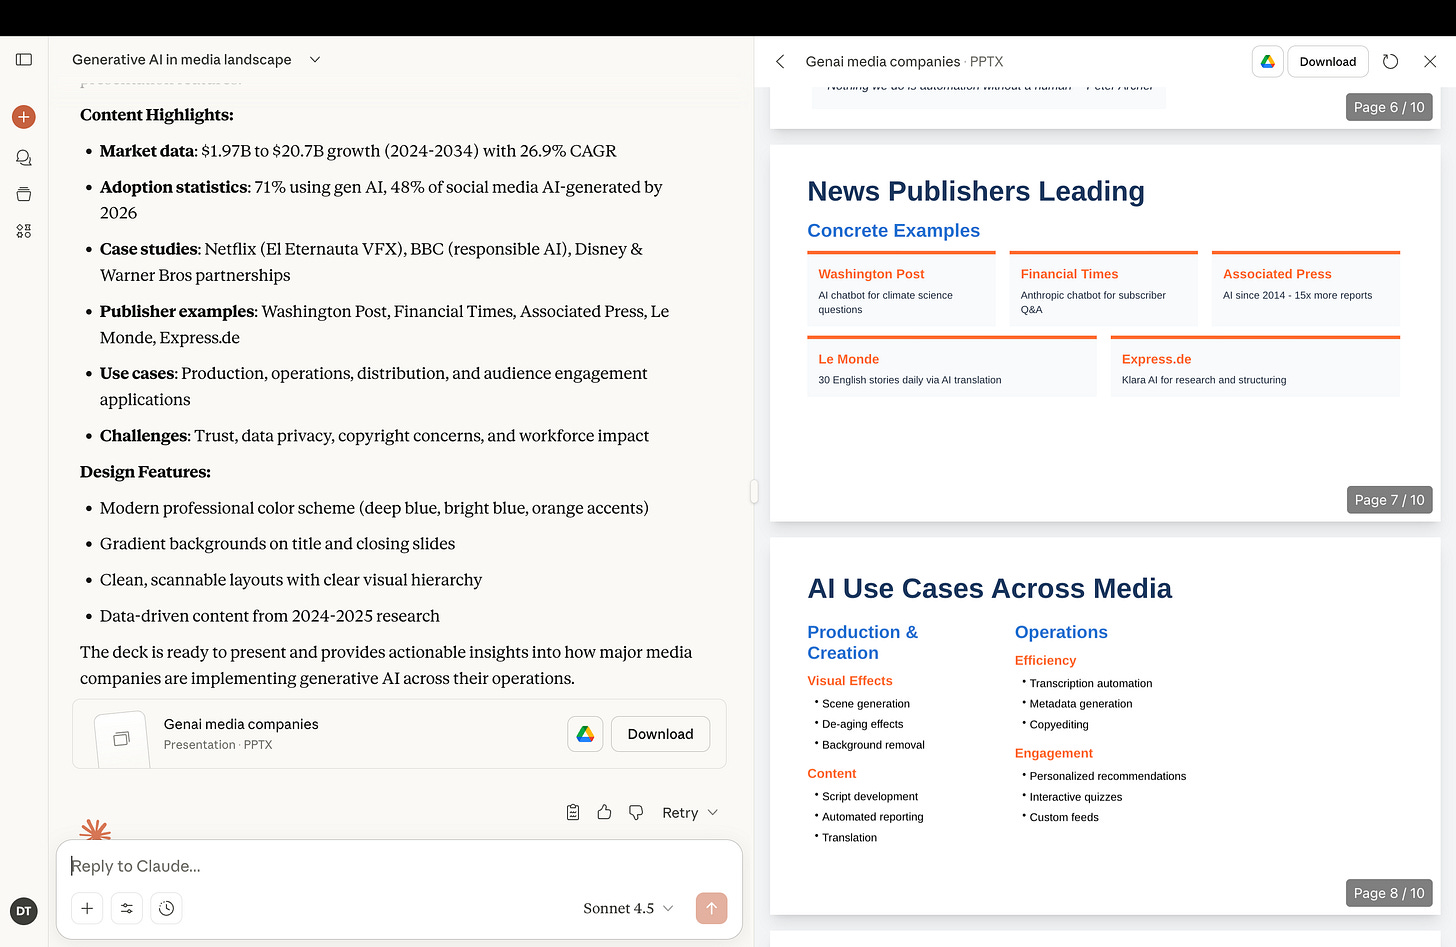Click the Reply to Claude input field
Image resolution: width=1456 pixels, height=947 pixels.
(x=400, y=866)
